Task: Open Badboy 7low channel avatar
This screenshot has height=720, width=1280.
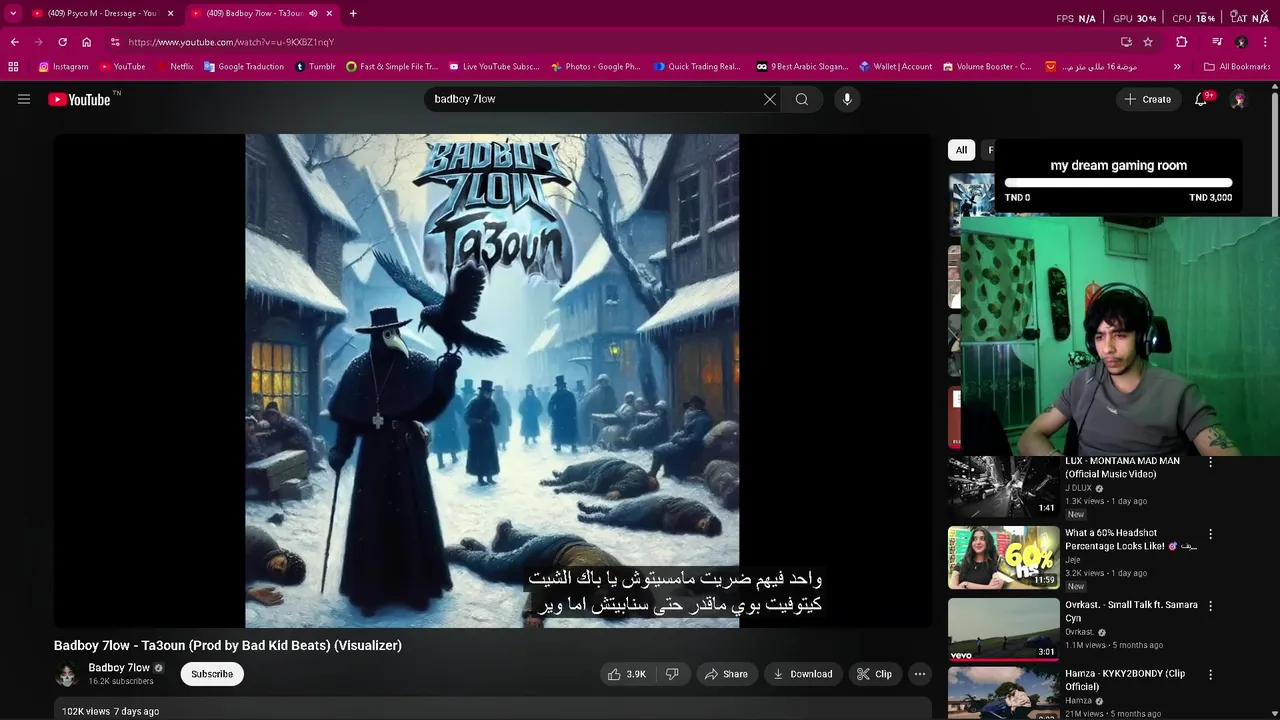Action: [67, 674]
